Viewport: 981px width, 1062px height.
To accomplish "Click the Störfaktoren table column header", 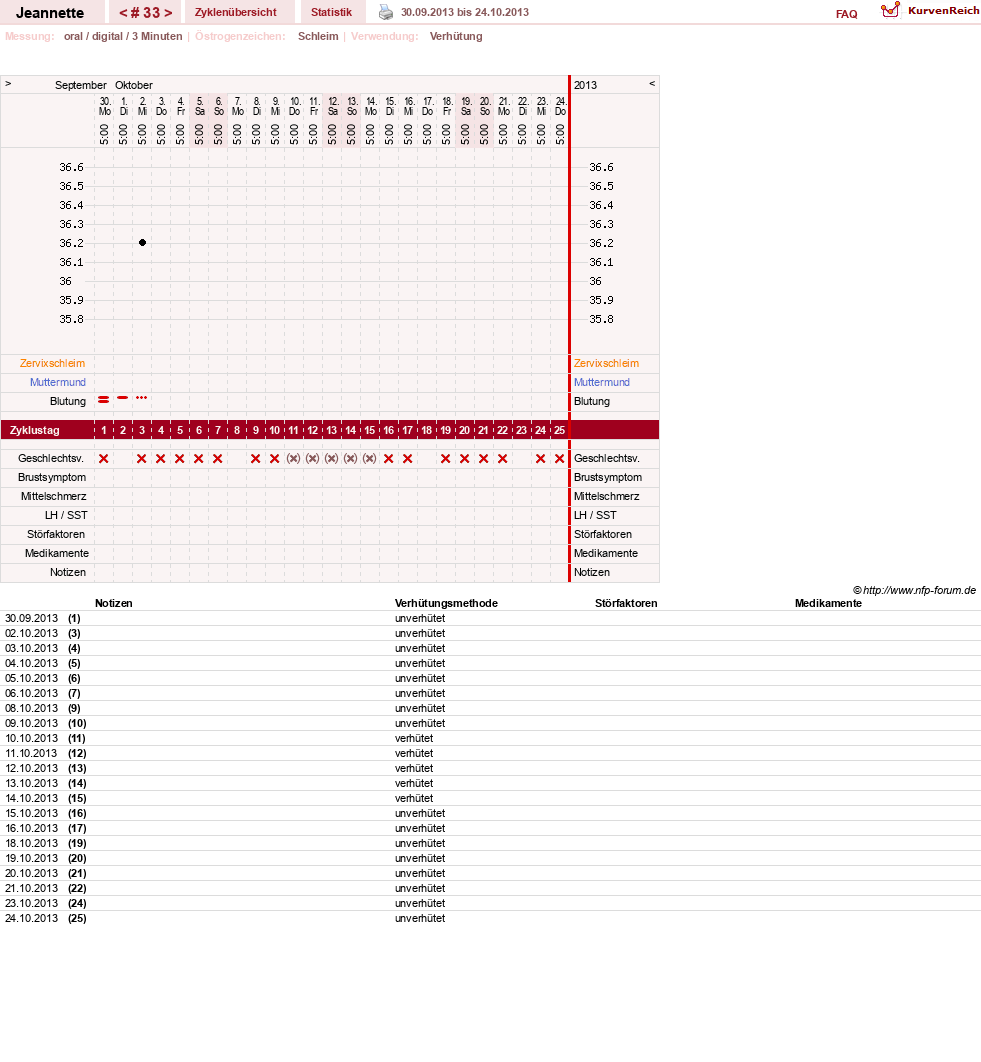I will pyautogui.click(x=626, y=603).
